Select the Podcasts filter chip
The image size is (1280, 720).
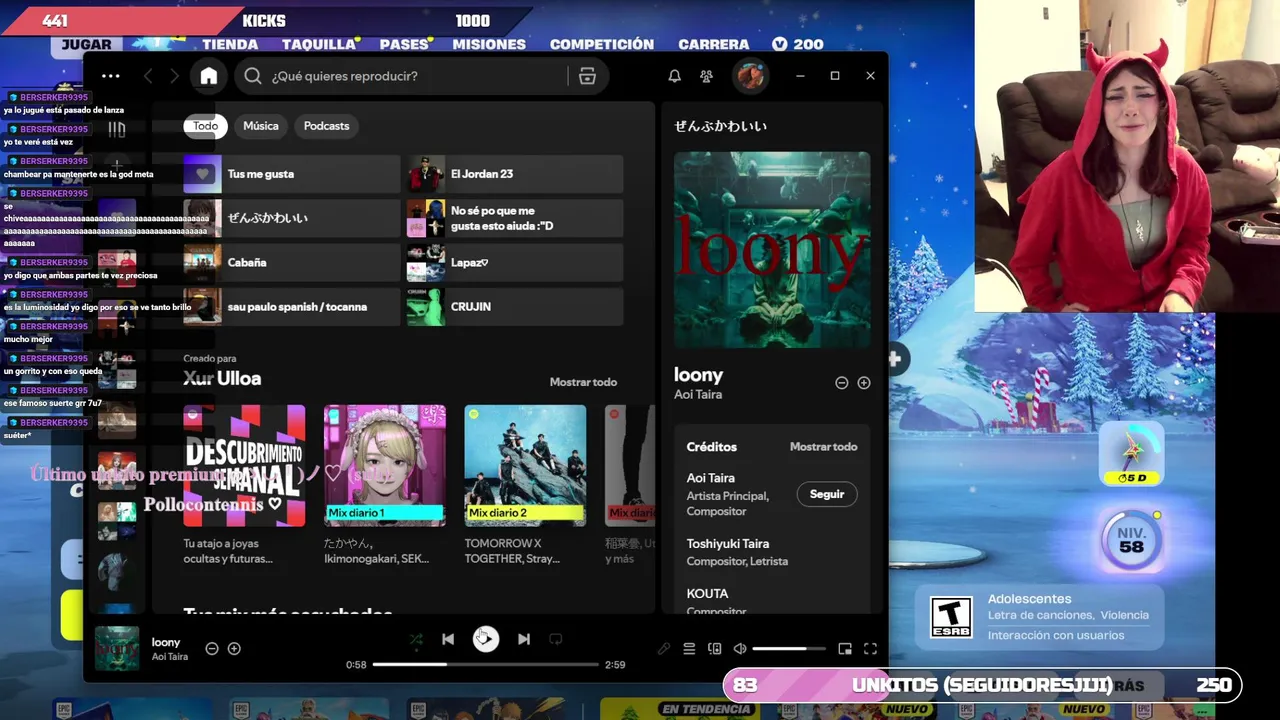(x=327, y=126)
